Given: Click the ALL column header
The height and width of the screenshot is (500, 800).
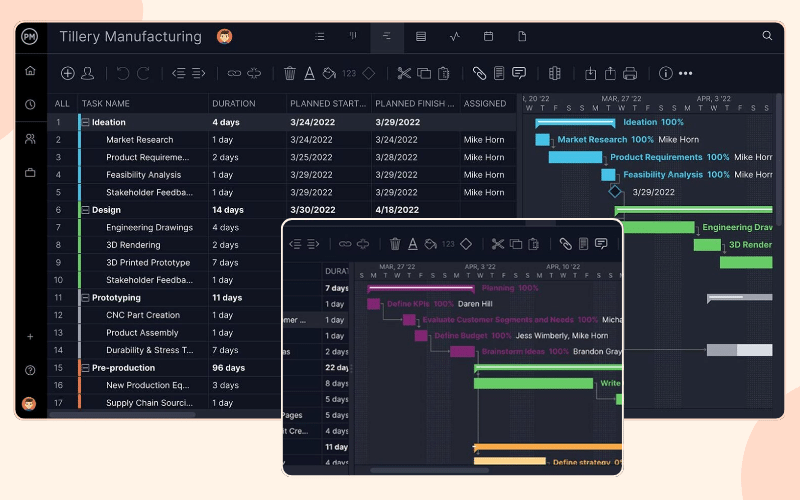Looking at the screenshot, I should point(62,104).
